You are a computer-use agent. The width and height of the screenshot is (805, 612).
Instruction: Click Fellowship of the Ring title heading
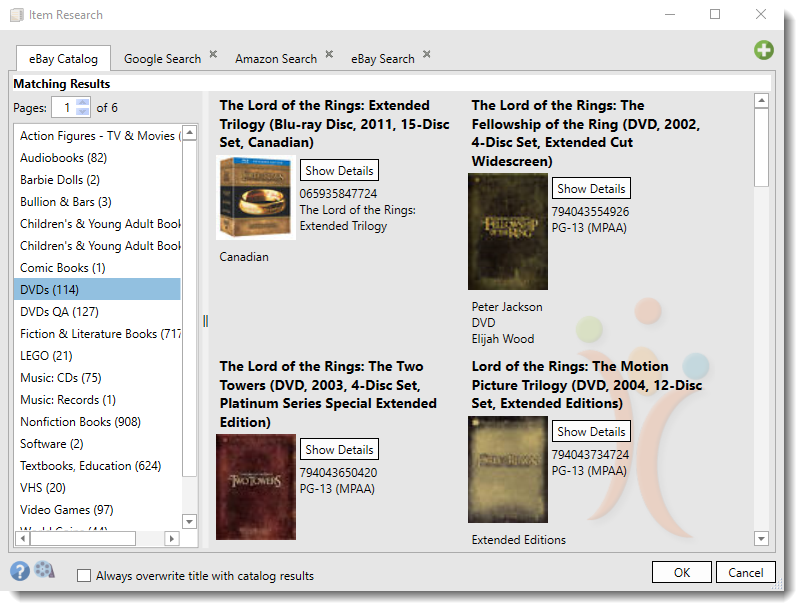coord(586,133)
